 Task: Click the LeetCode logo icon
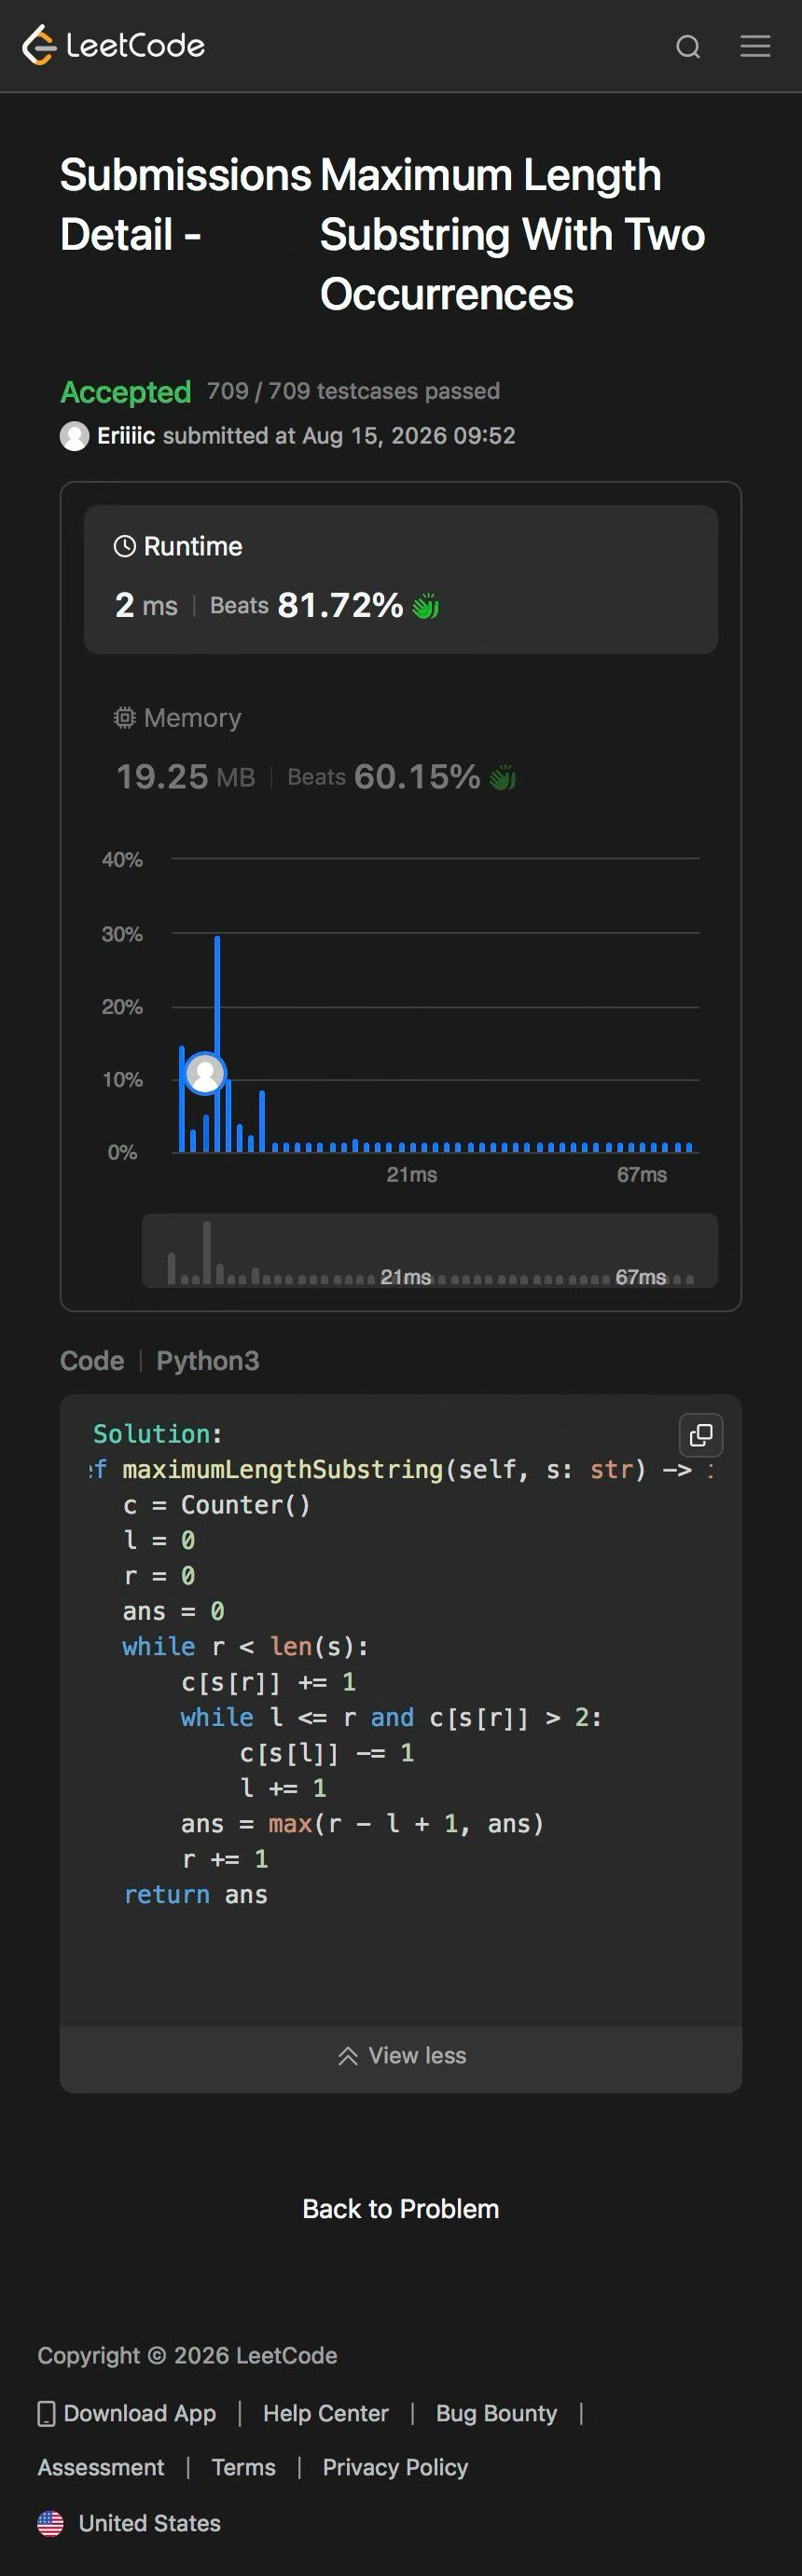[x=39, y=46]
